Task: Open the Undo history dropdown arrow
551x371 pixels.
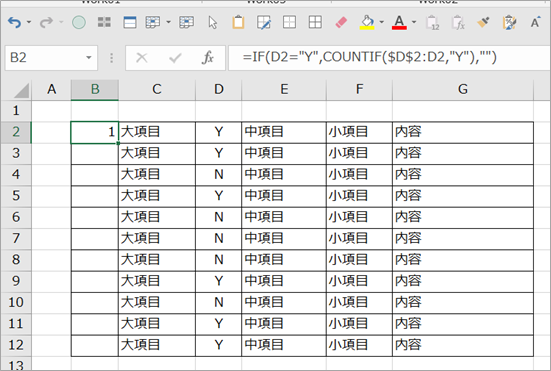Action: click(x=29, y=22)
